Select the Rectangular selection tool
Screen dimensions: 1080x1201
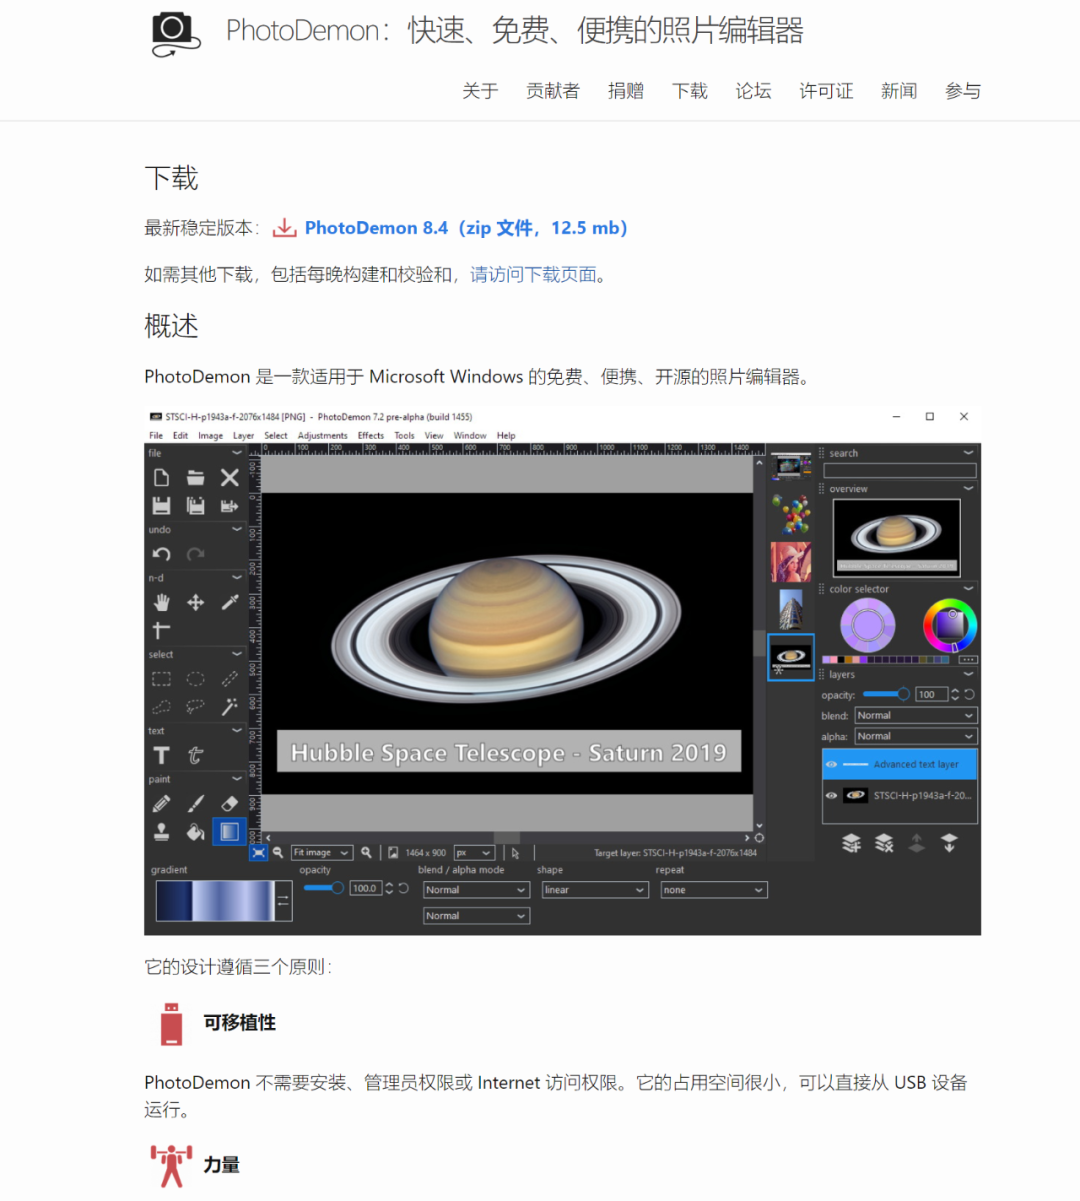tap(161, 679)
